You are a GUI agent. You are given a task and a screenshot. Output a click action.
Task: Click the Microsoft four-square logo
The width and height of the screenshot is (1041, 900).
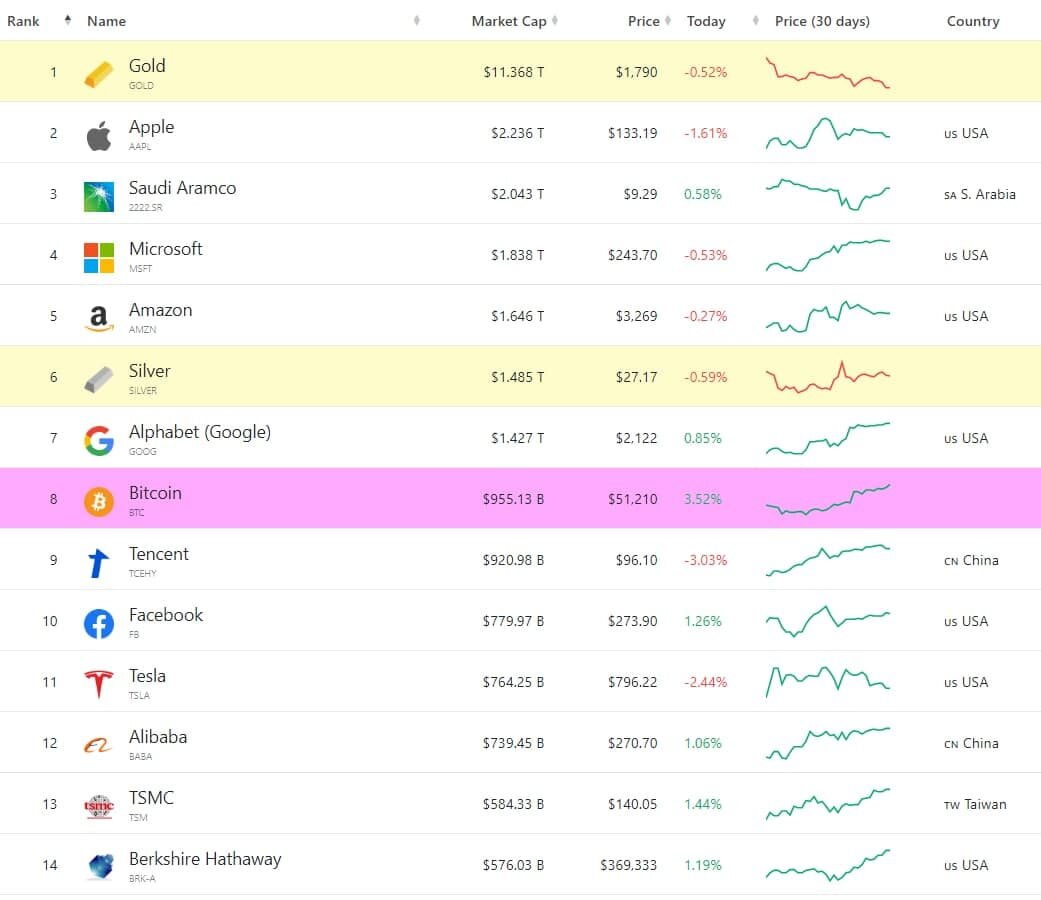click(98, 258)
